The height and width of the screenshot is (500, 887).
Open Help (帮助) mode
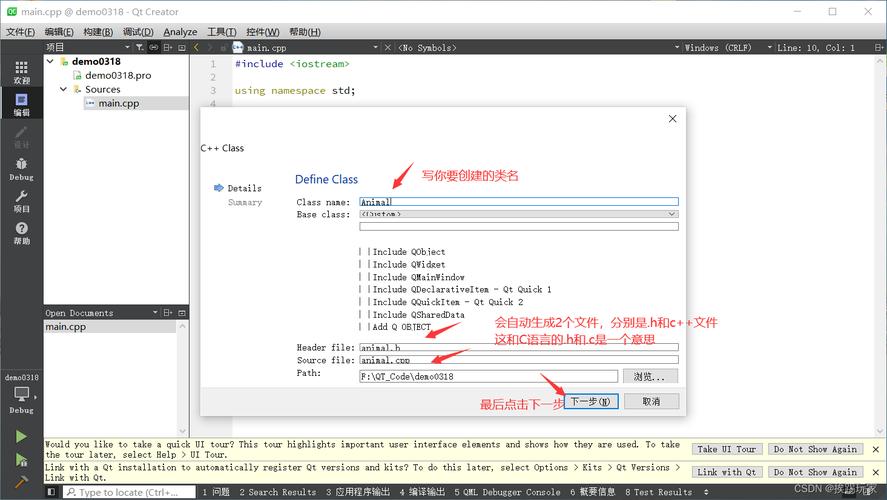[x=21, y=234]
